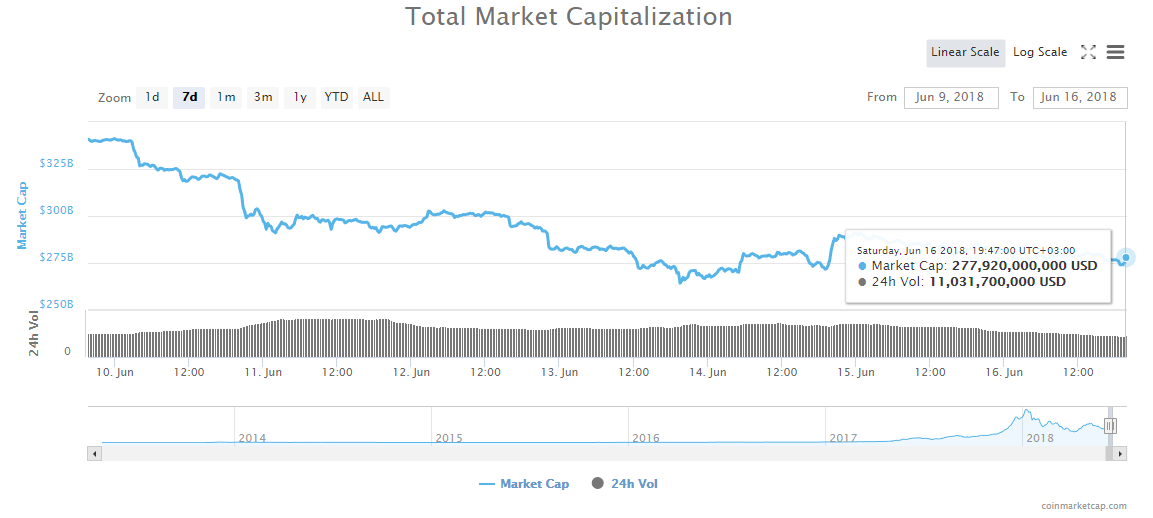Toggle the 24h Vol legend series

(625, 484)
